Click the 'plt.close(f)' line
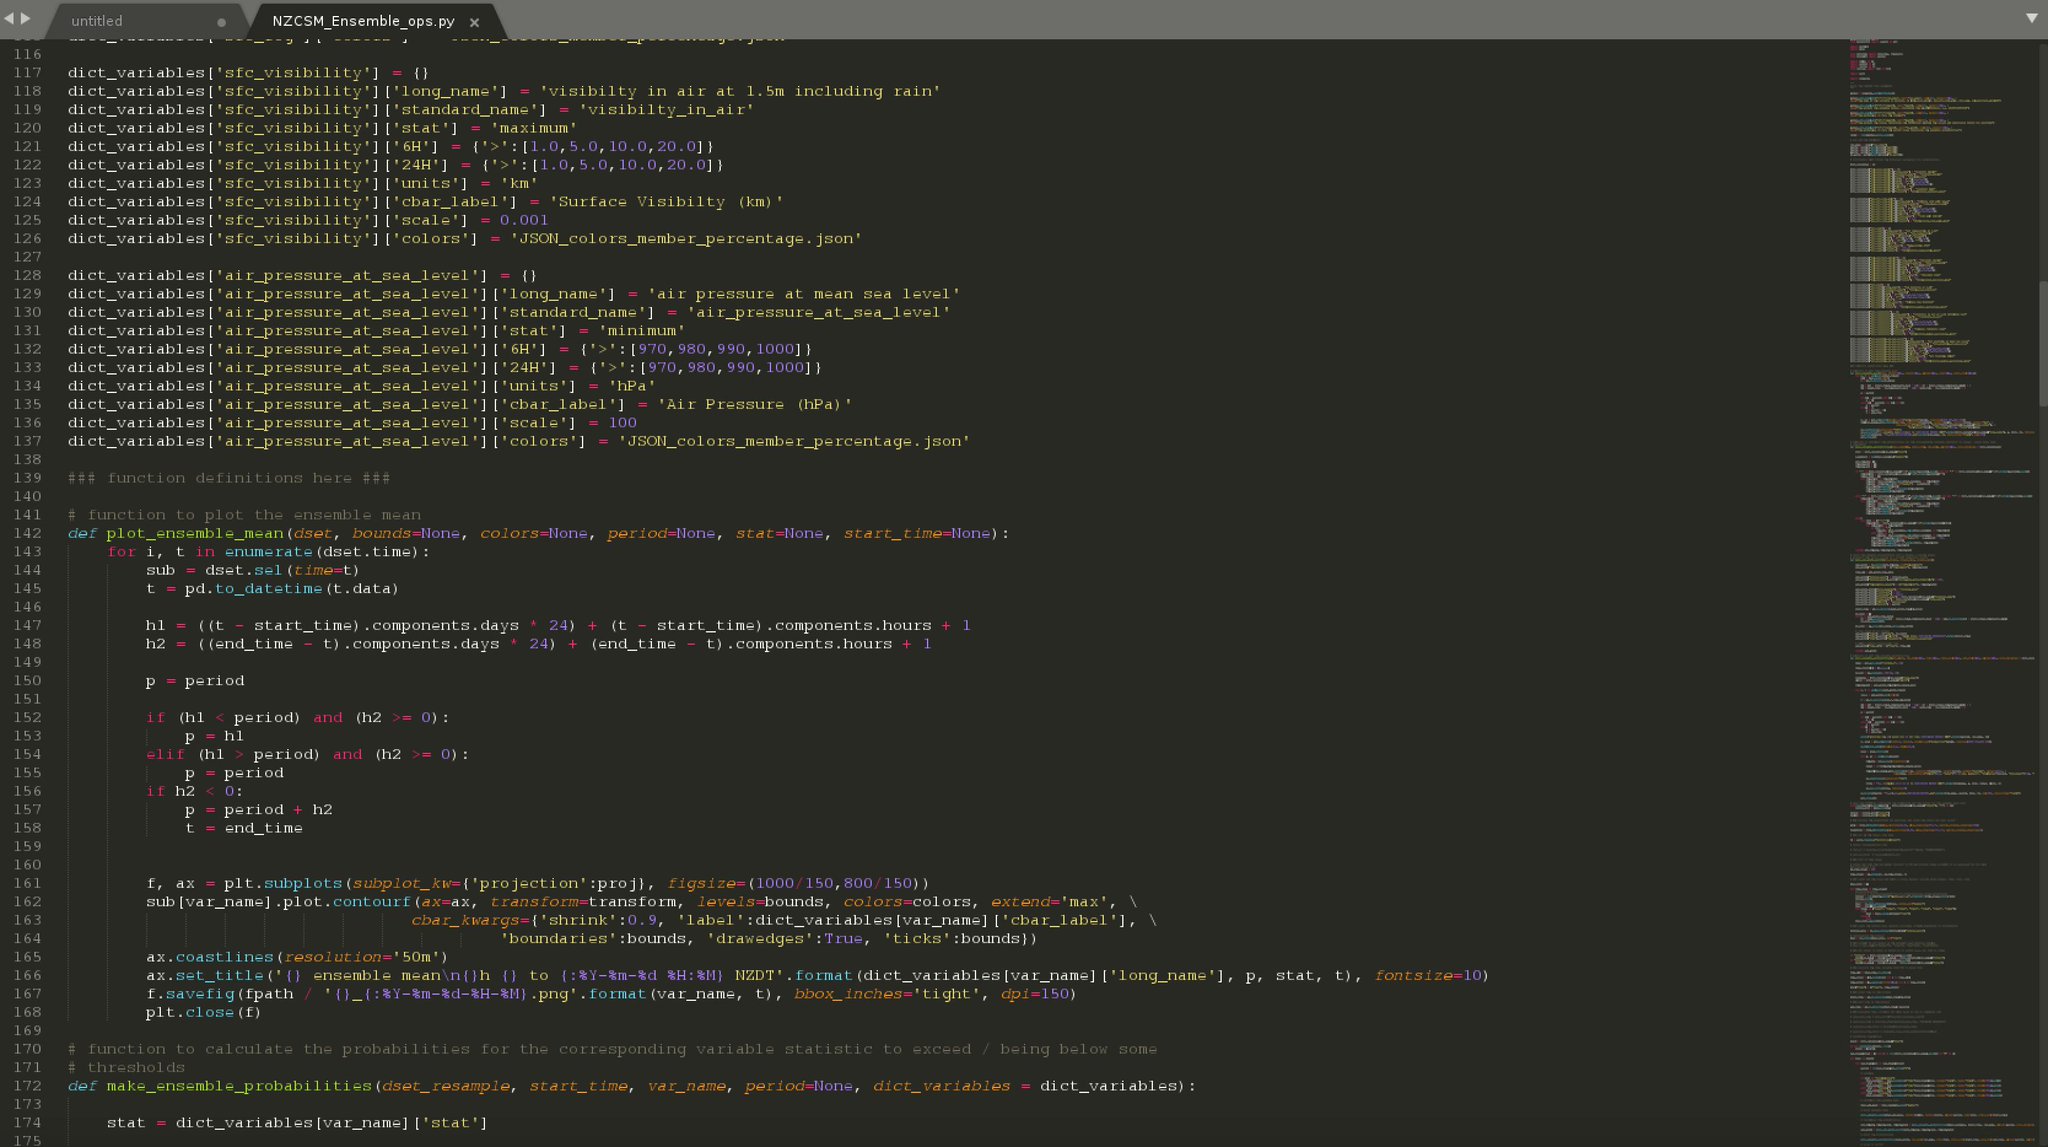The width and height of the screenshot is (2048, 1147). coord(203,1012)
